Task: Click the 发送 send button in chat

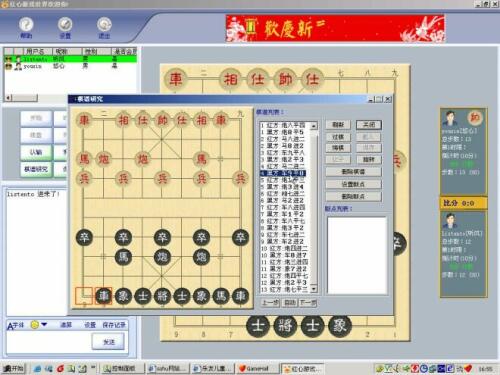Action: coord(109,342)
